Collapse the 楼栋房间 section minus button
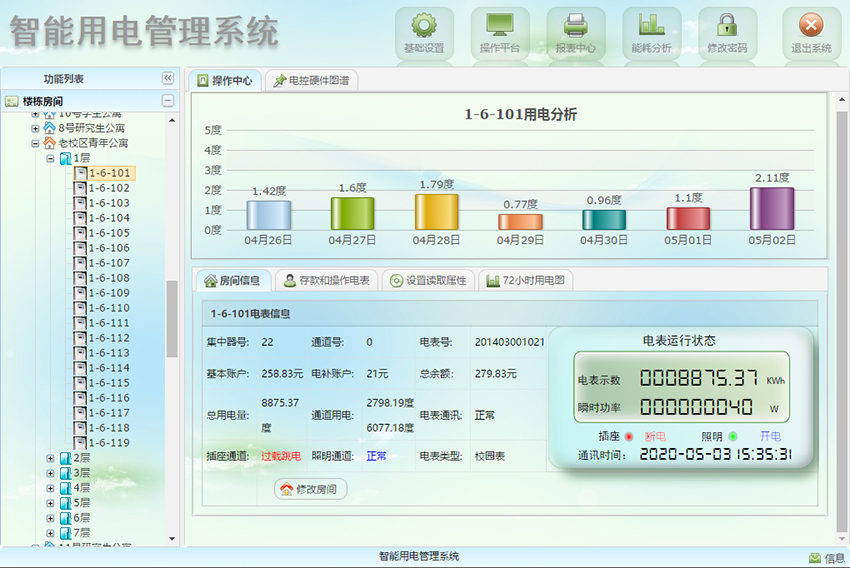The image size is (850, 568). (168, 101)
